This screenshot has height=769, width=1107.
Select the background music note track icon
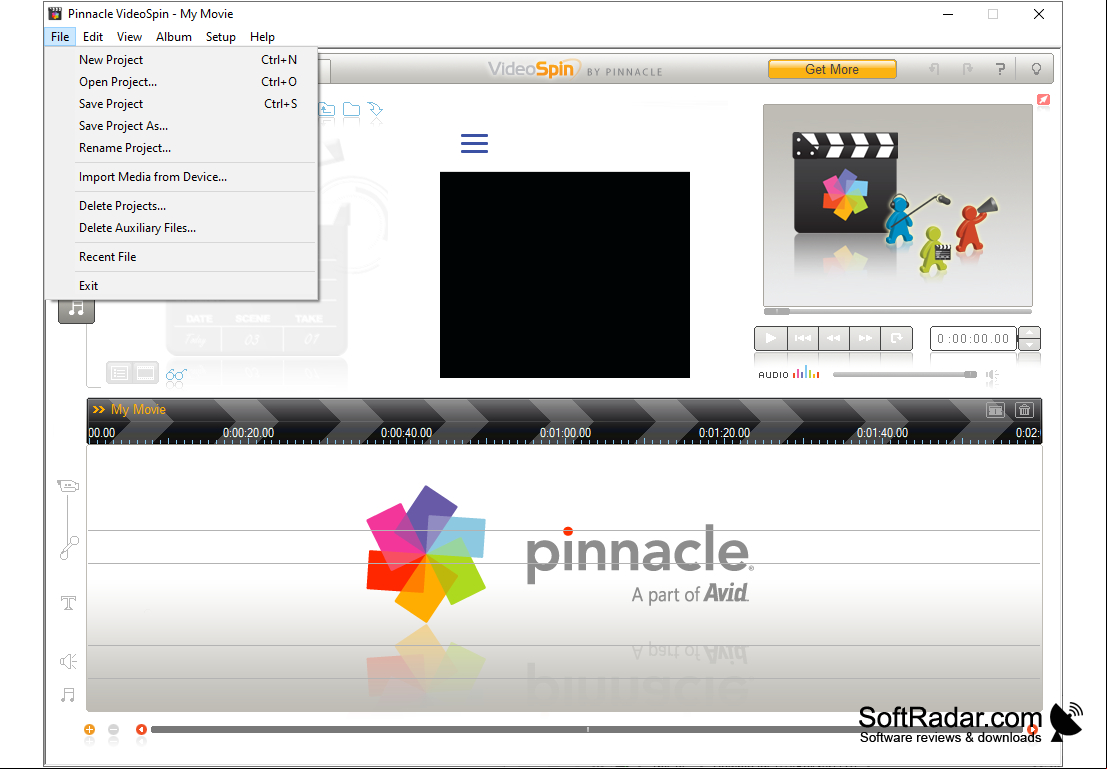click(68, 696)
